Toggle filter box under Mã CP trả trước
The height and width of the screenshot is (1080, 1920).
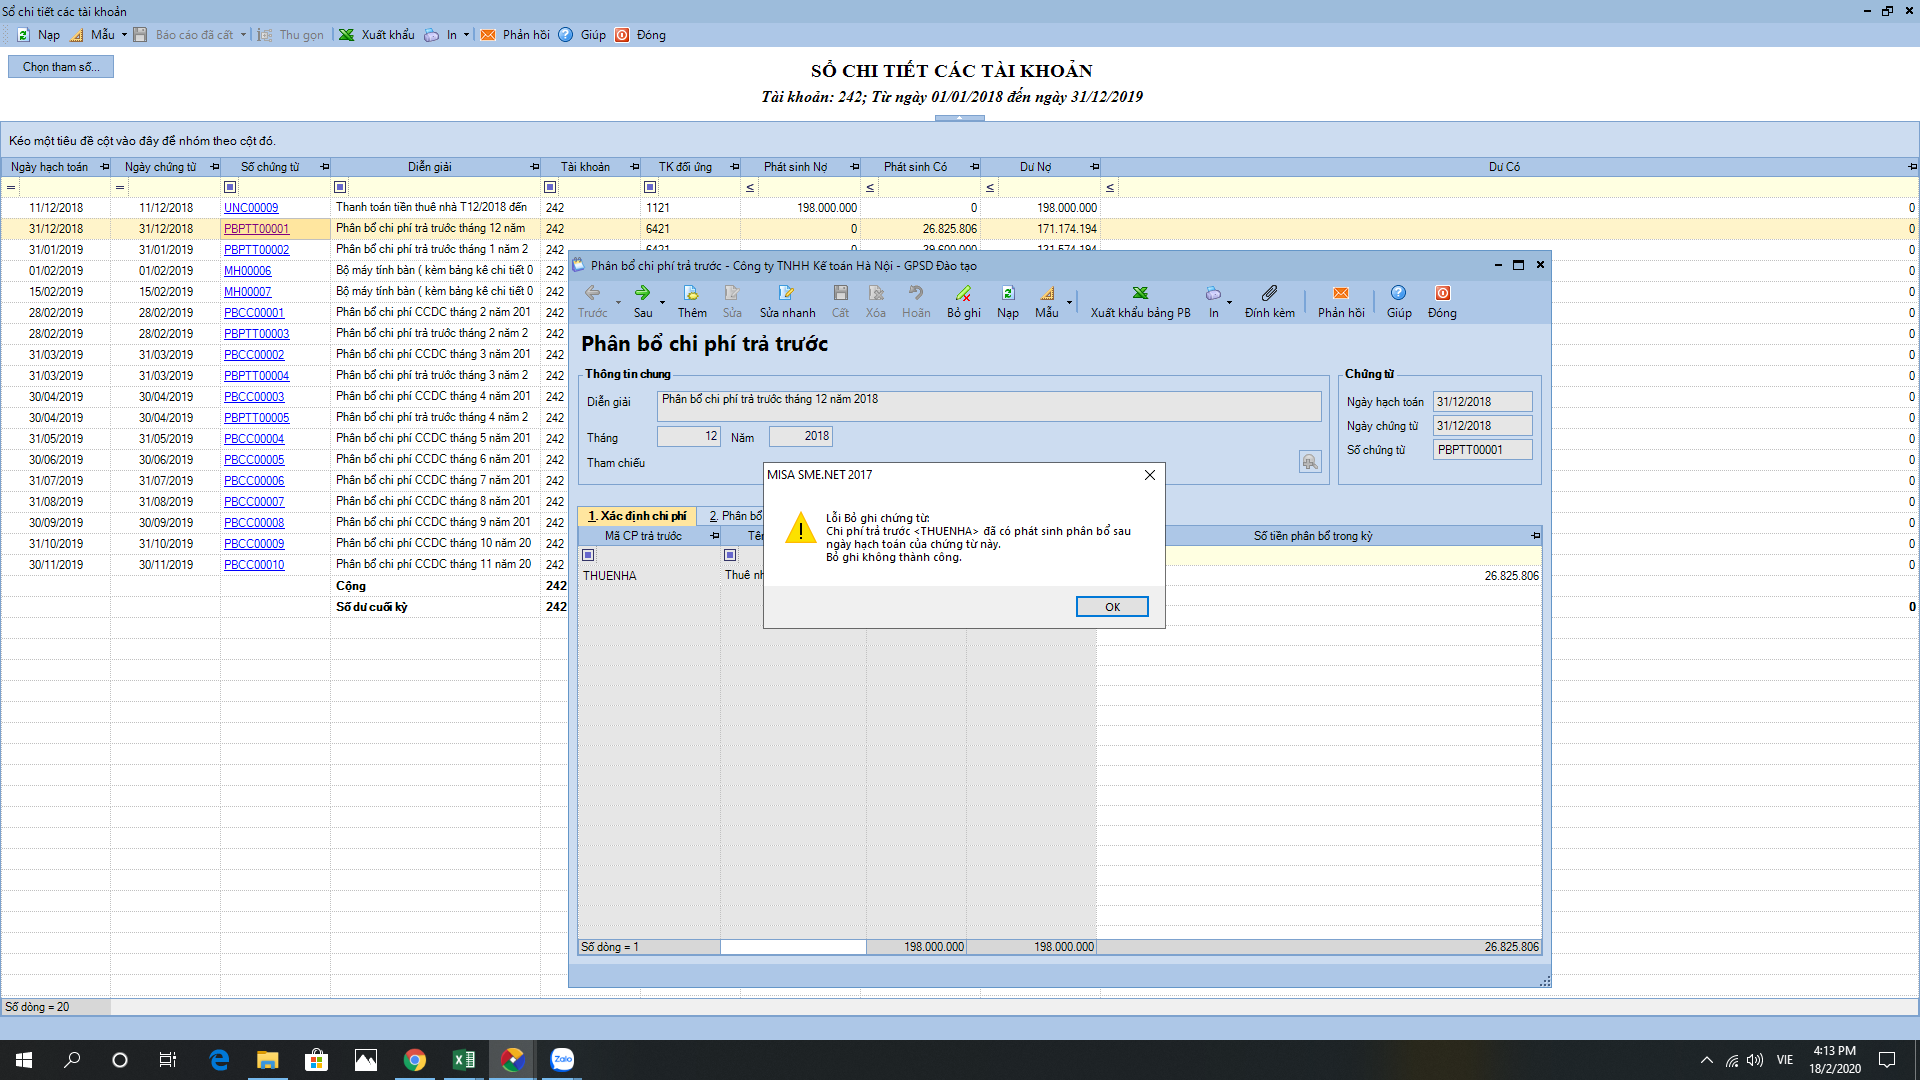point(588,555)
